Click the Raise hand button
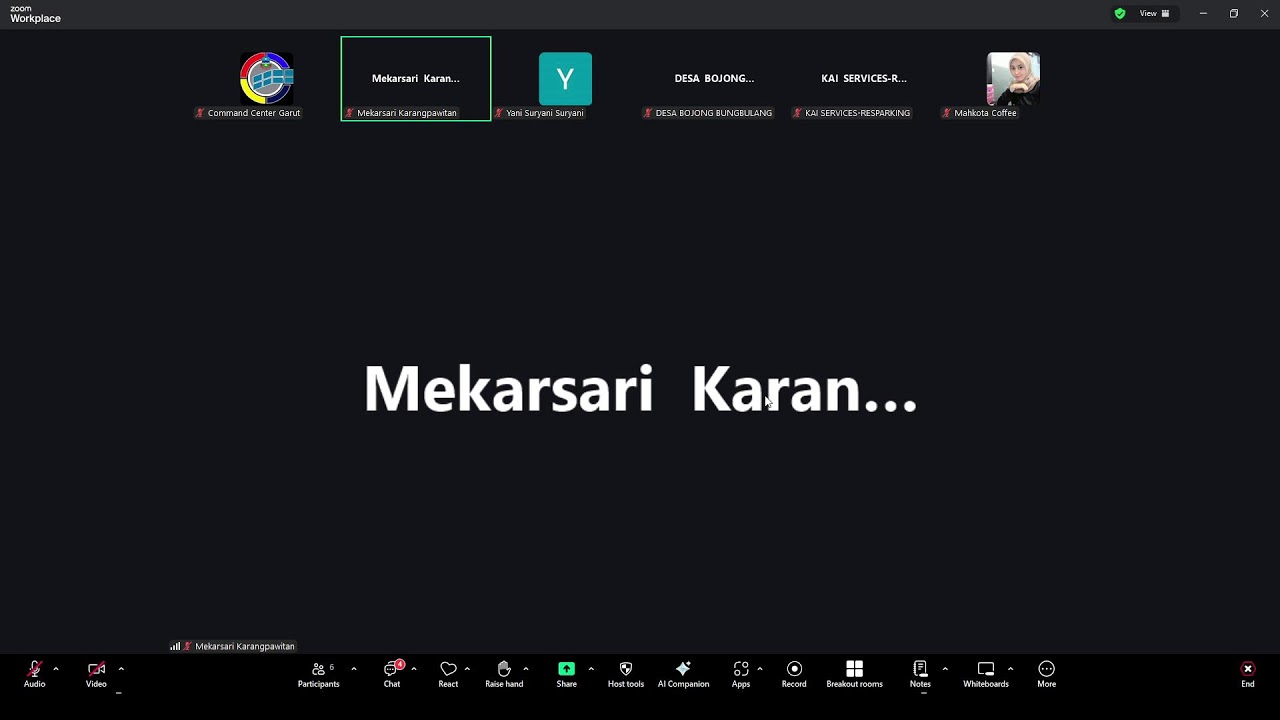The height and width of the screenshot is (720, 1280). (504, 675)
